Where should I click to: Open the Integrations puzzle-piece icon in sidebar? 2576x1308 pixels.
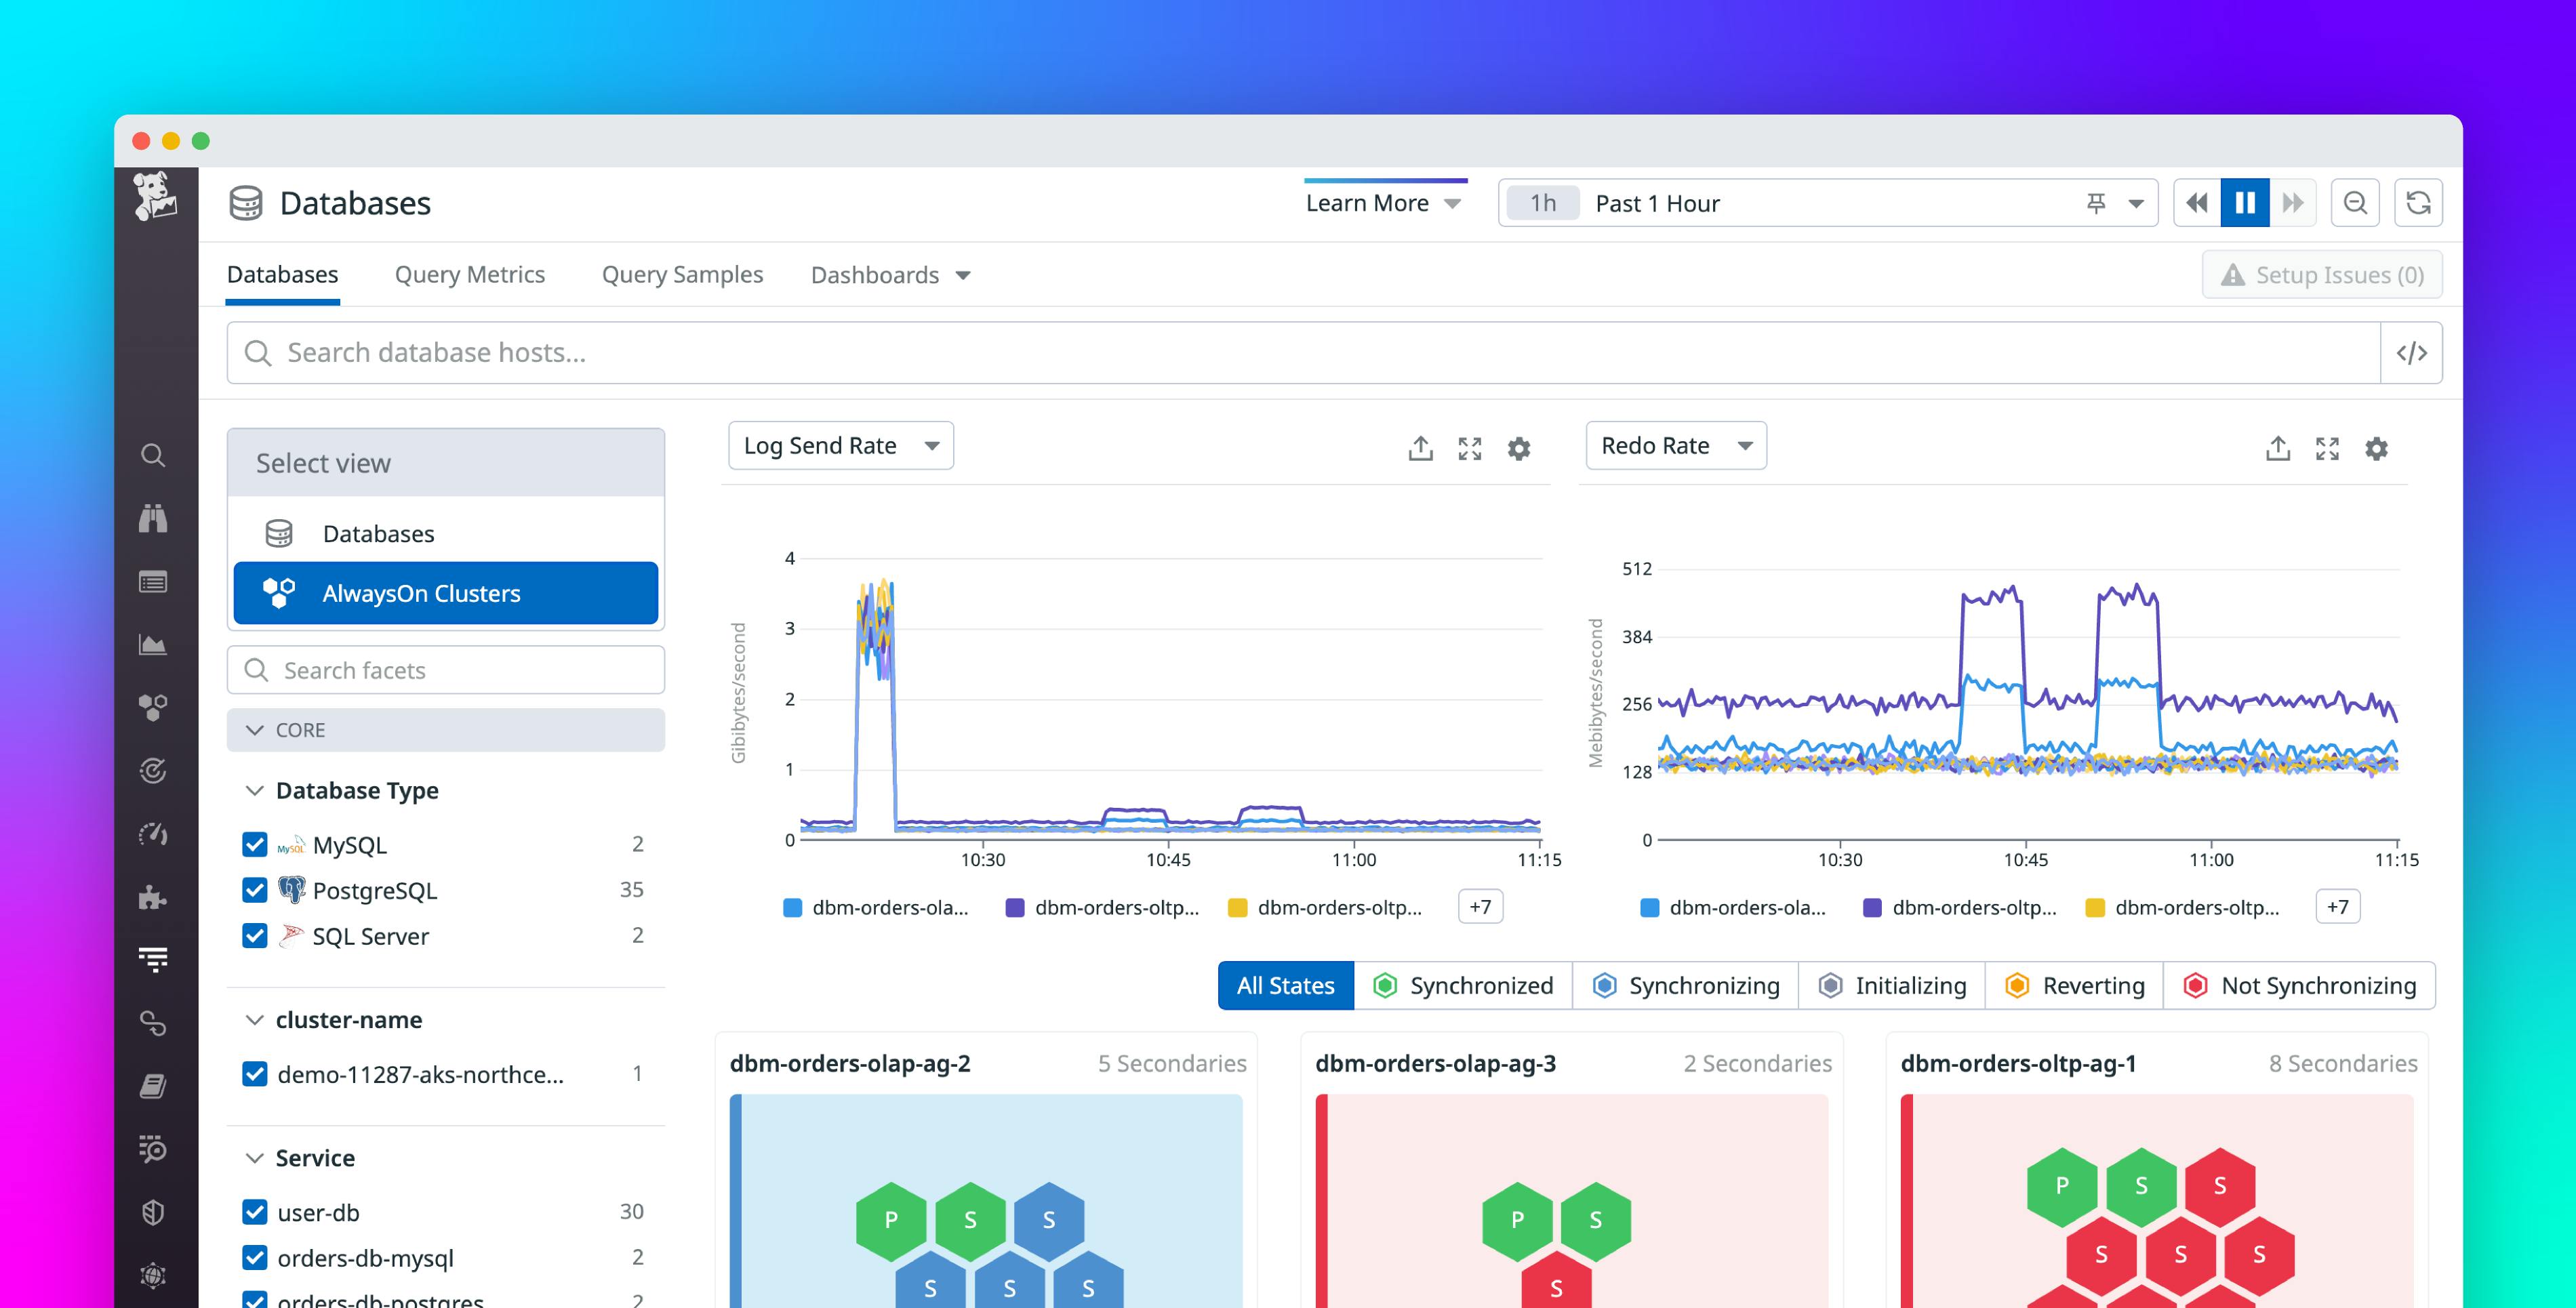152,897
